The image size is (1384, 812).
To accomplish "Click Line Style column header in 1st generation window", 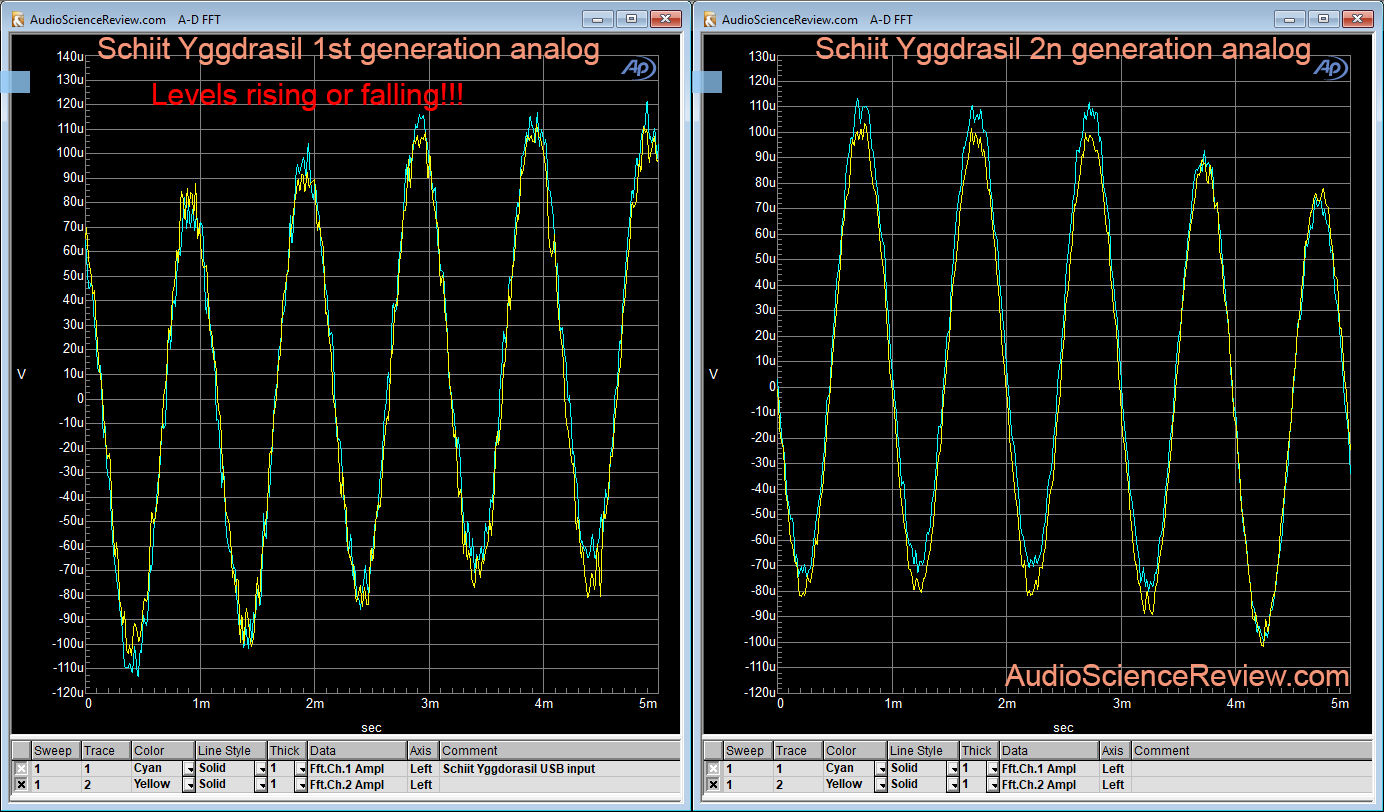I will (x=230, y=751).
